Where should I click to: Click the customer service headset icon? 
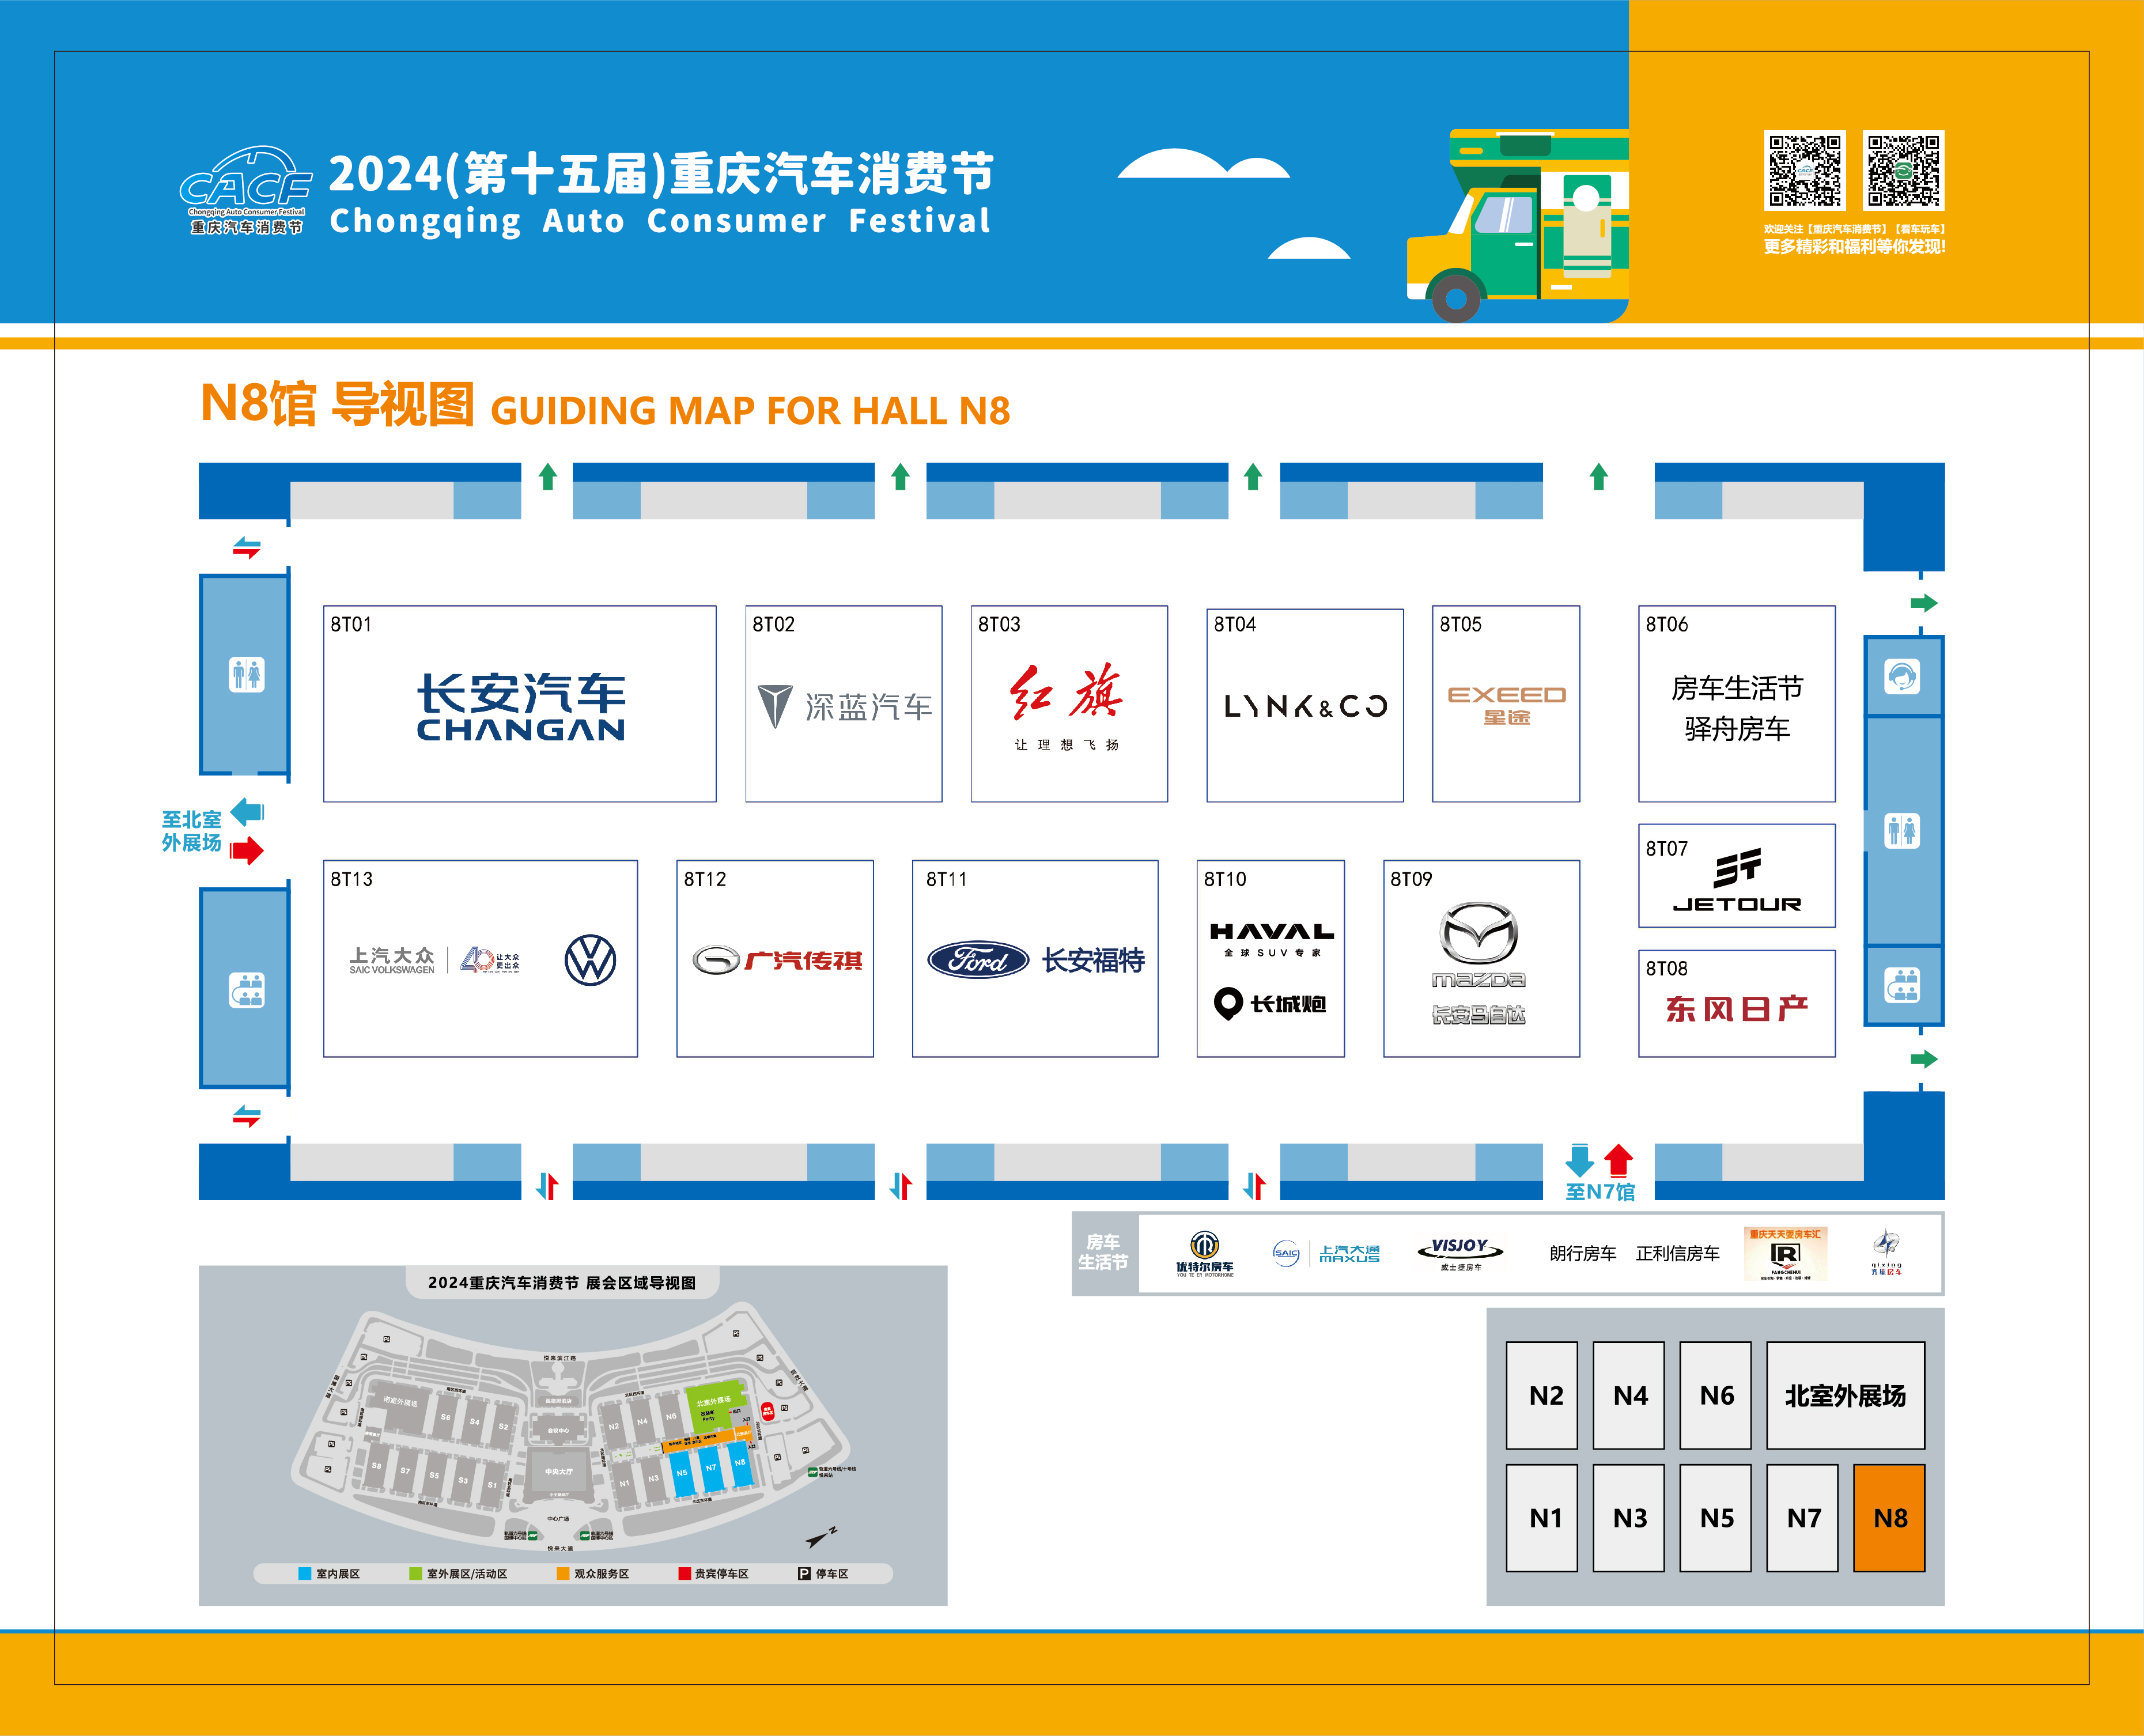pyautogui.click(x=1902, y=677)
